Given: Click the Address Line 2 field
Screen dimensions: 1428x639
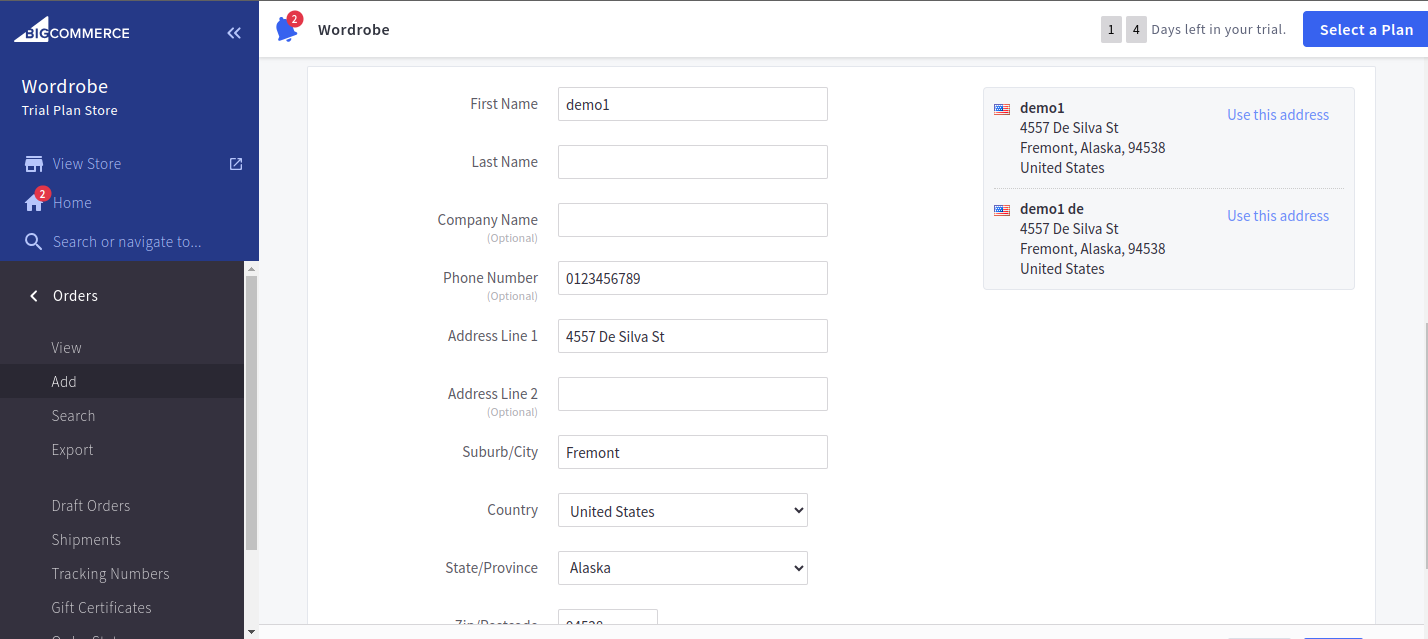Looking at the screenshot, I should coord(693,394).
